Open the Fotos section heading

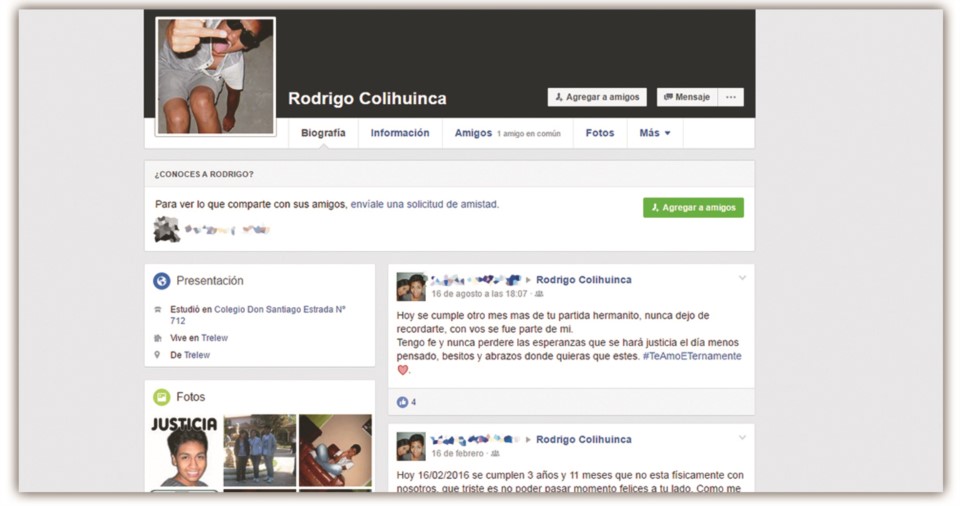[190, 397]
